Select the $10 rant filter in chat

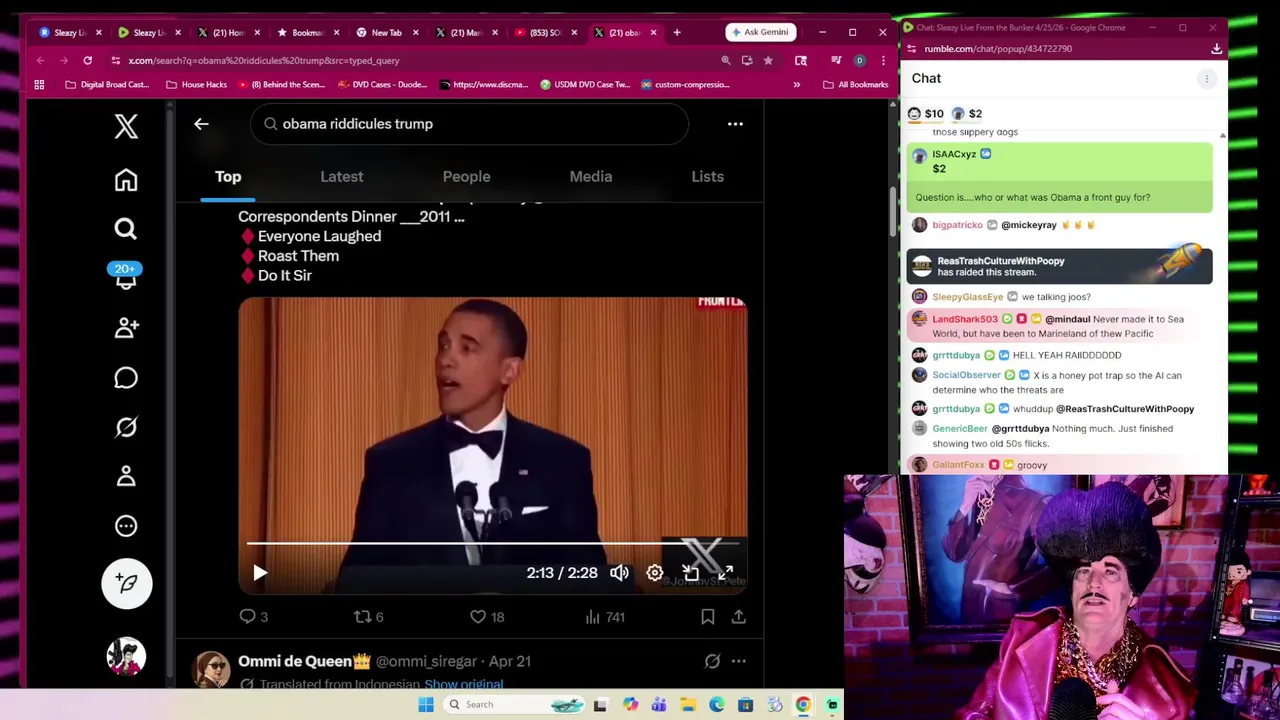pyautogui.click(x=926, y=114)
